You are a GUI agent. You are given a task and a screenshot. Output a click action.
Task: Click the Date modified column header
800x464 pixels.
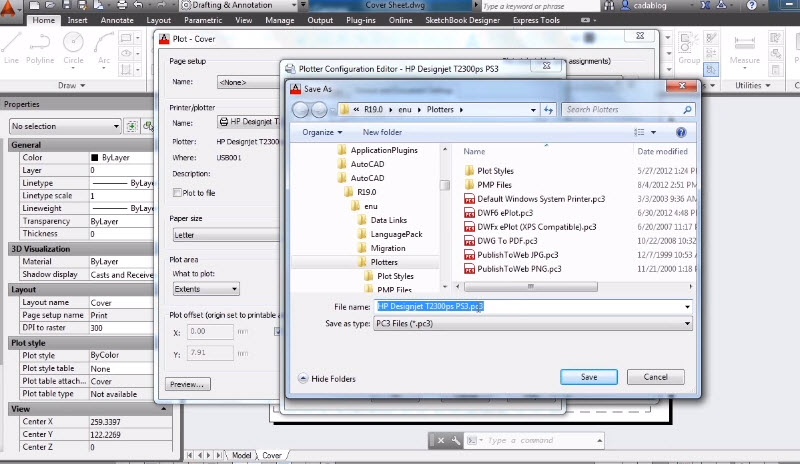pos(662,152)
